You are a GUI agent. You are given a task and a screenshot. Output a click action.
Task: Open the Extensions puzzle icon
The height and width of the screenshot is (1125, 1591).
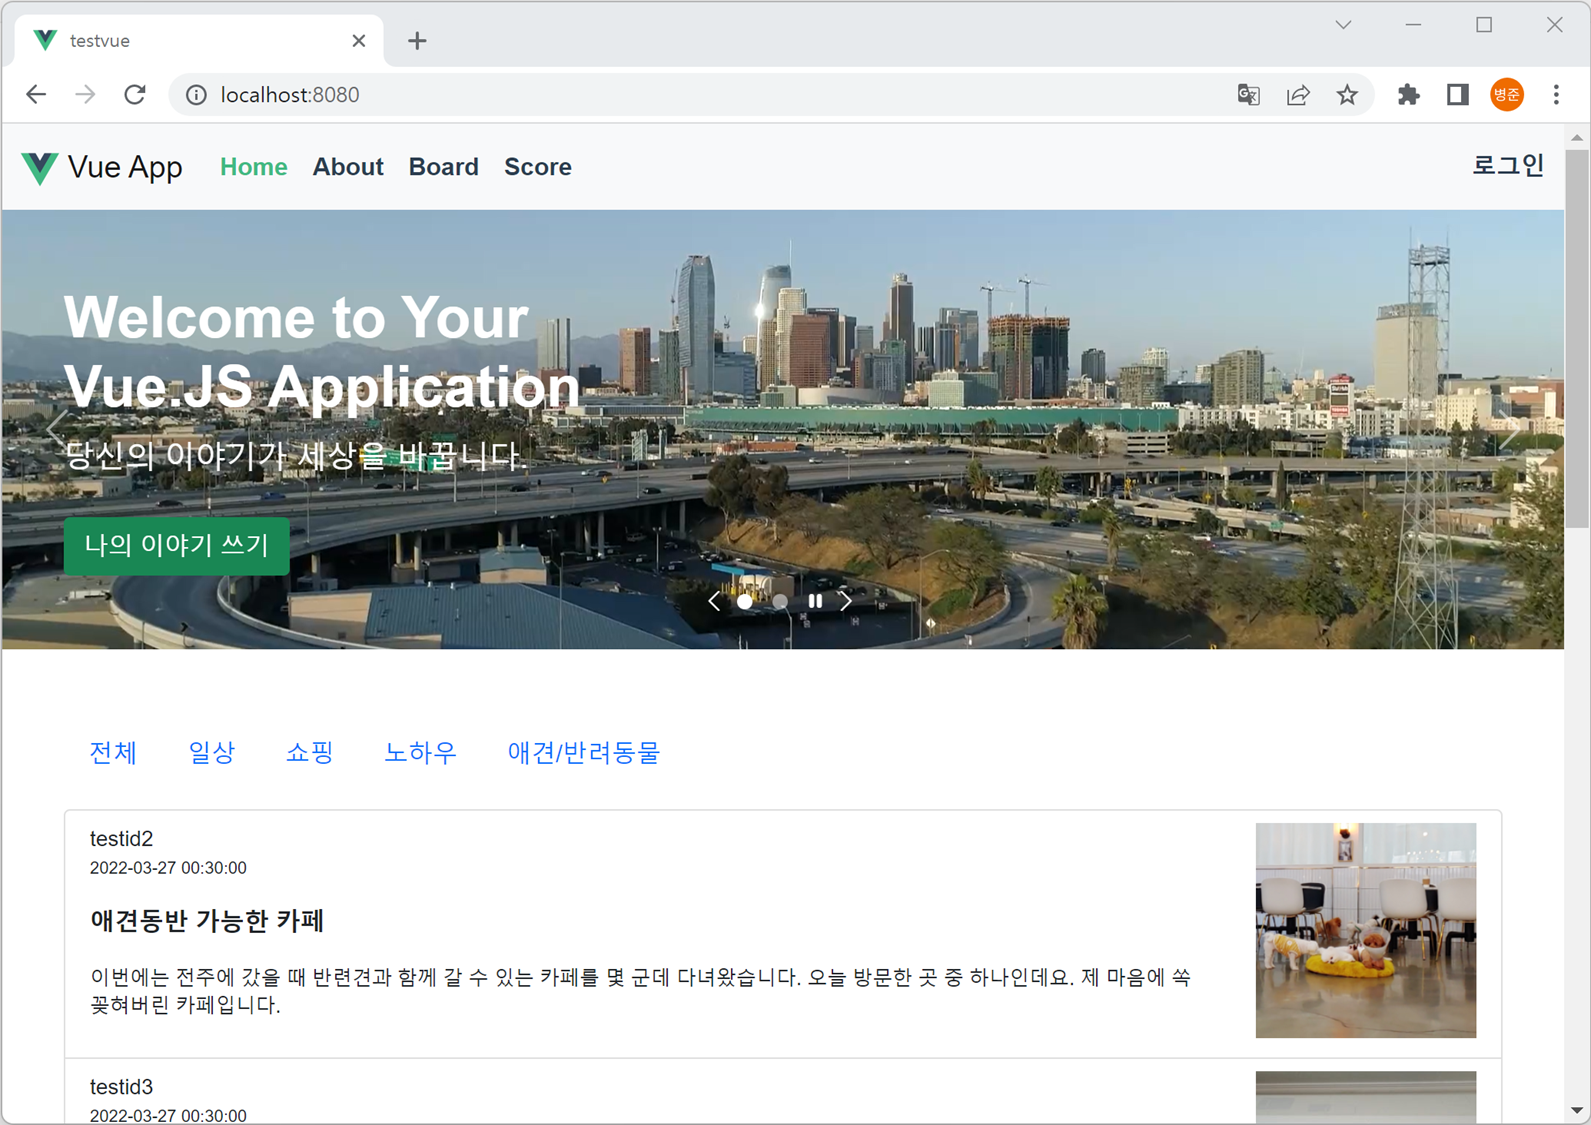pos(1408,95)
